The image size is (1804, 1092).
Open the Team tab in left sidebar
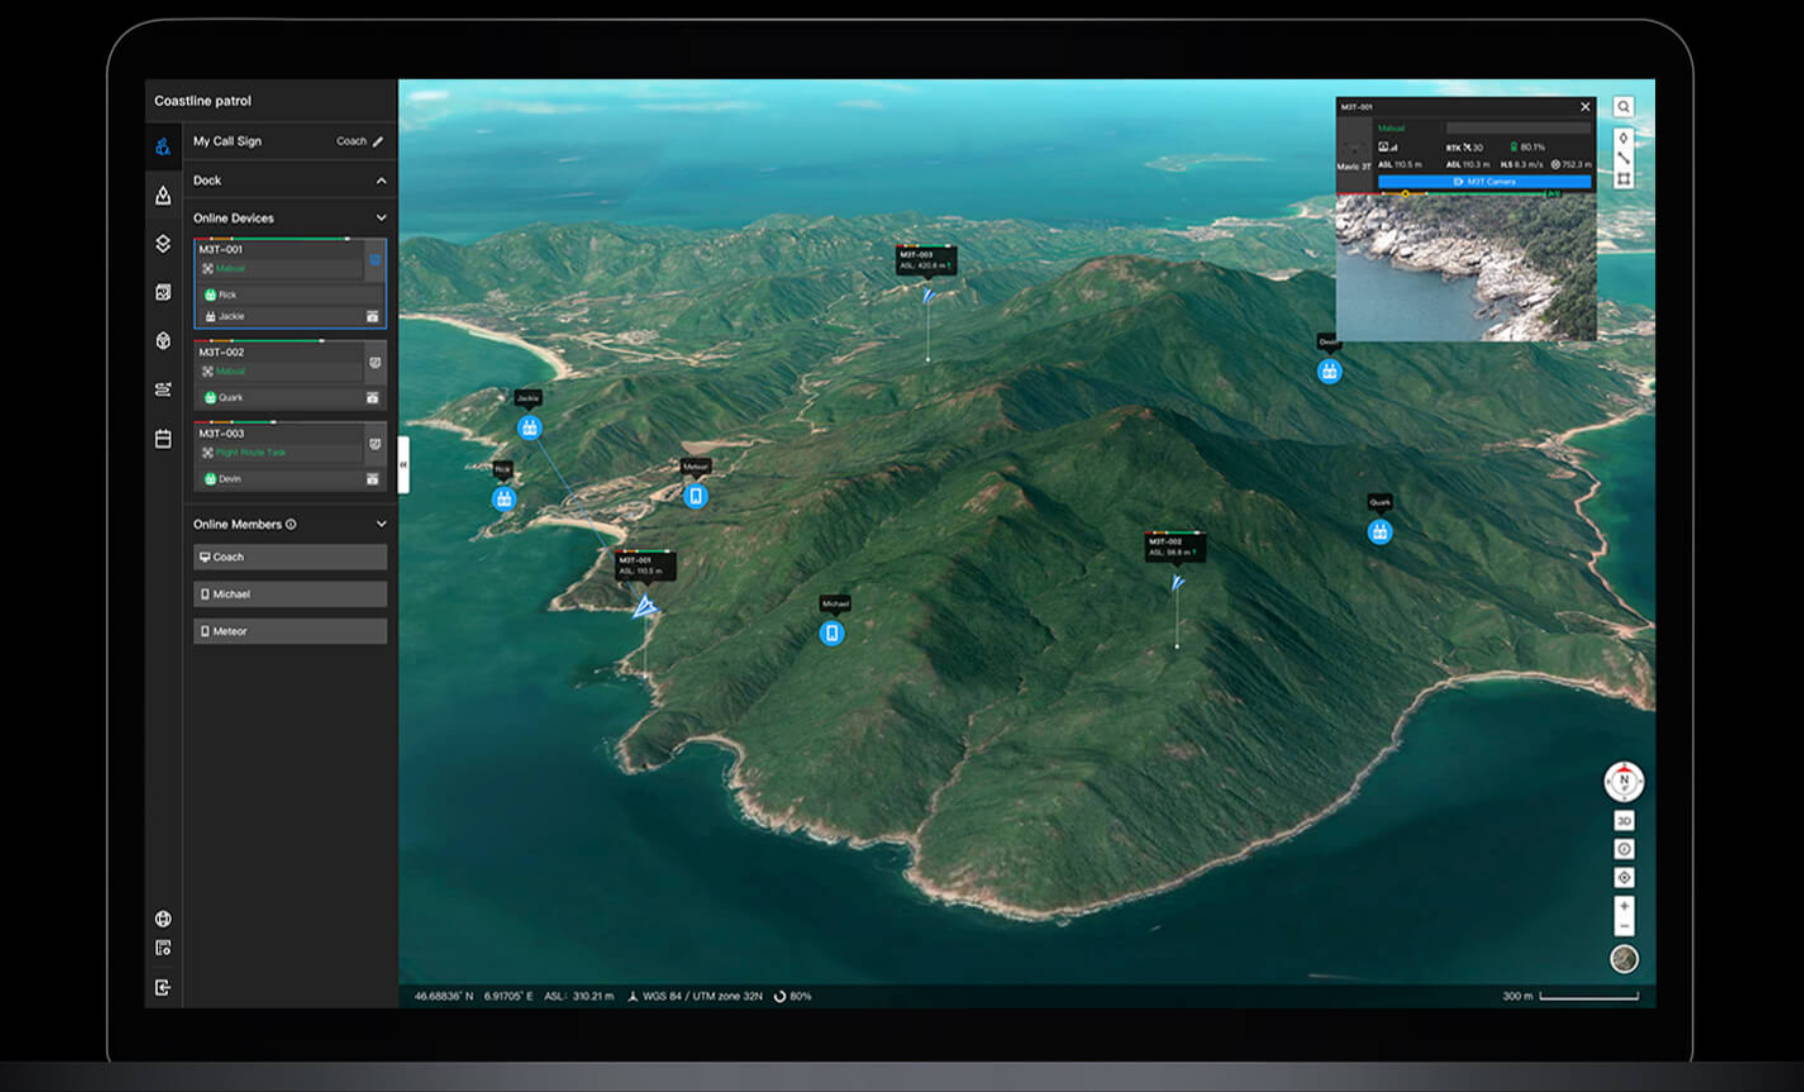coord(163,147)
